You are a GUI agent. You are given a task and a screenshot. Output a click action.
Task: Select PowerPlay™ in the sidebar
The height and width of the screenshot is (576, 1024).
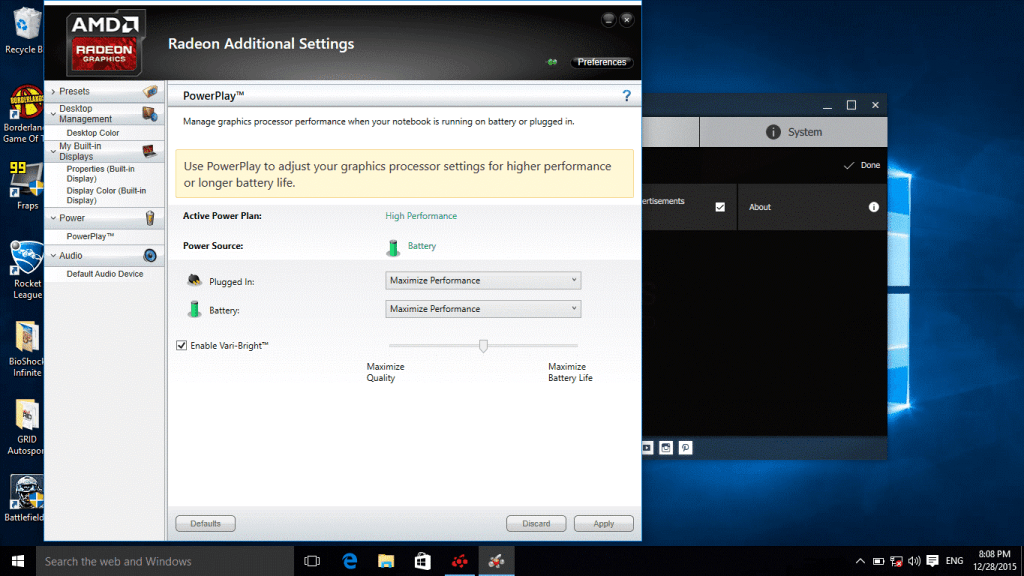tap(90, 236)
